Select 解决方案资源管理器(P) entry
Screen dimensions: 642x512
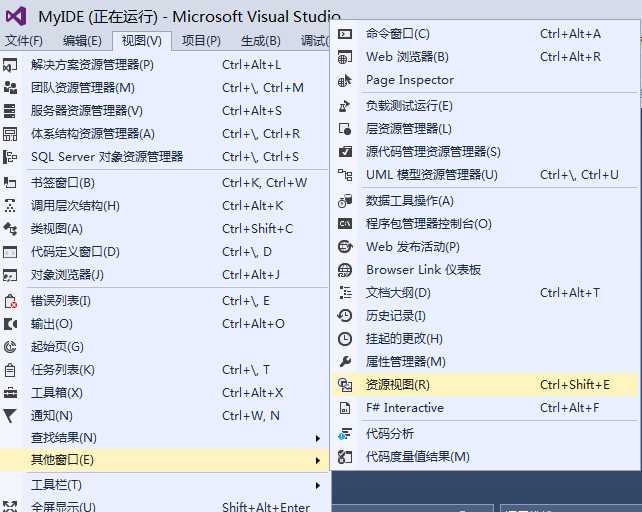pyautogui.click(x=164, y=65)
